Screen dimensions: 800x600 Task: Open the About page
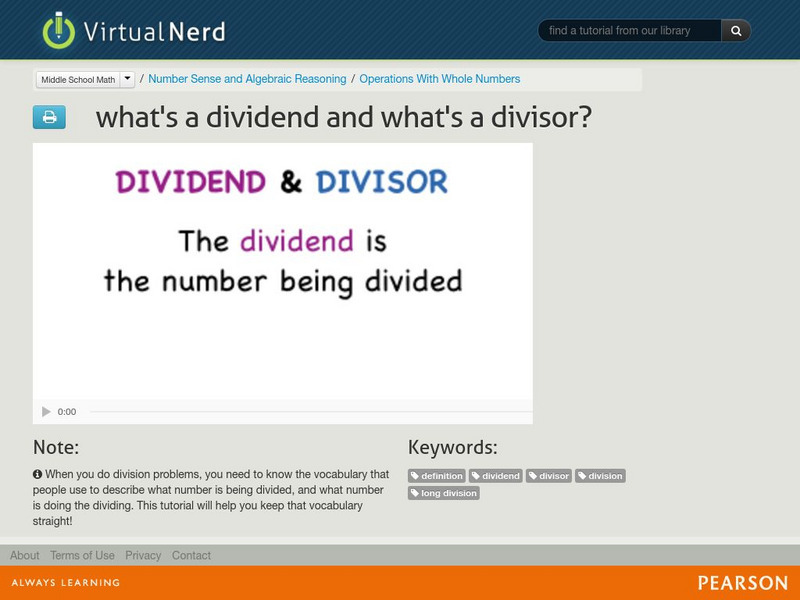(22, 555)
